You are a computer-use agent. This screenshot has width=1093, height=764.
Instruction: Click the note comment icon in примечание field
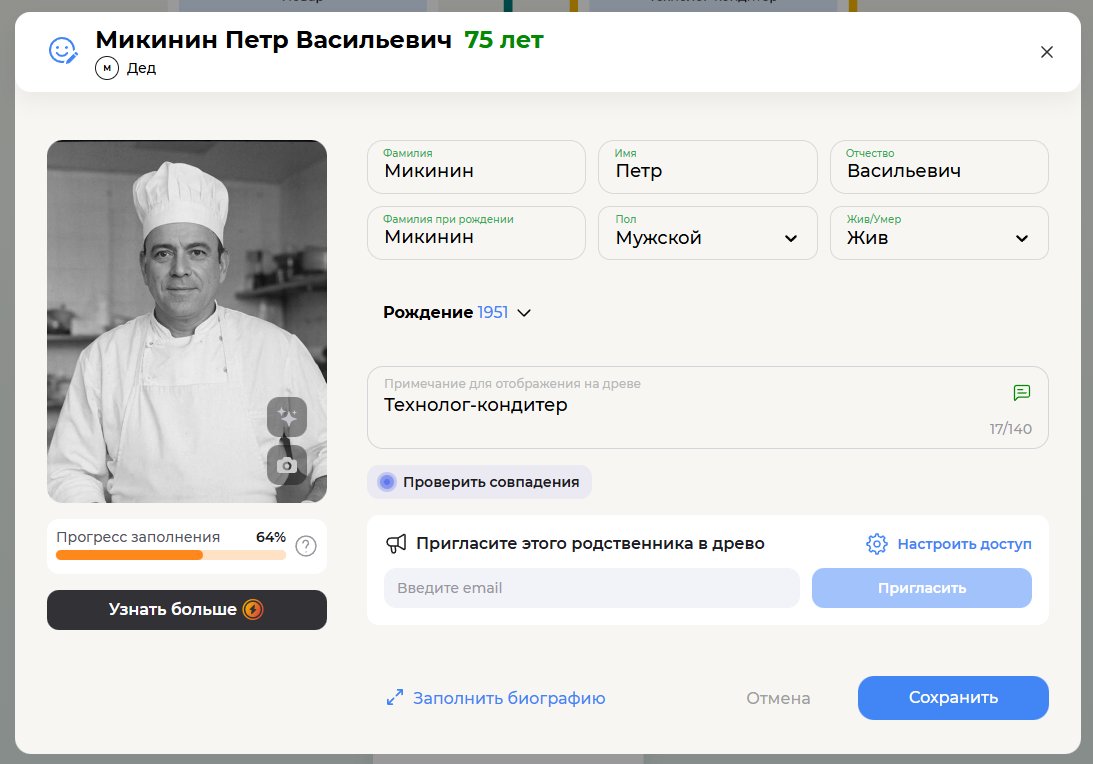[1021, 392]
